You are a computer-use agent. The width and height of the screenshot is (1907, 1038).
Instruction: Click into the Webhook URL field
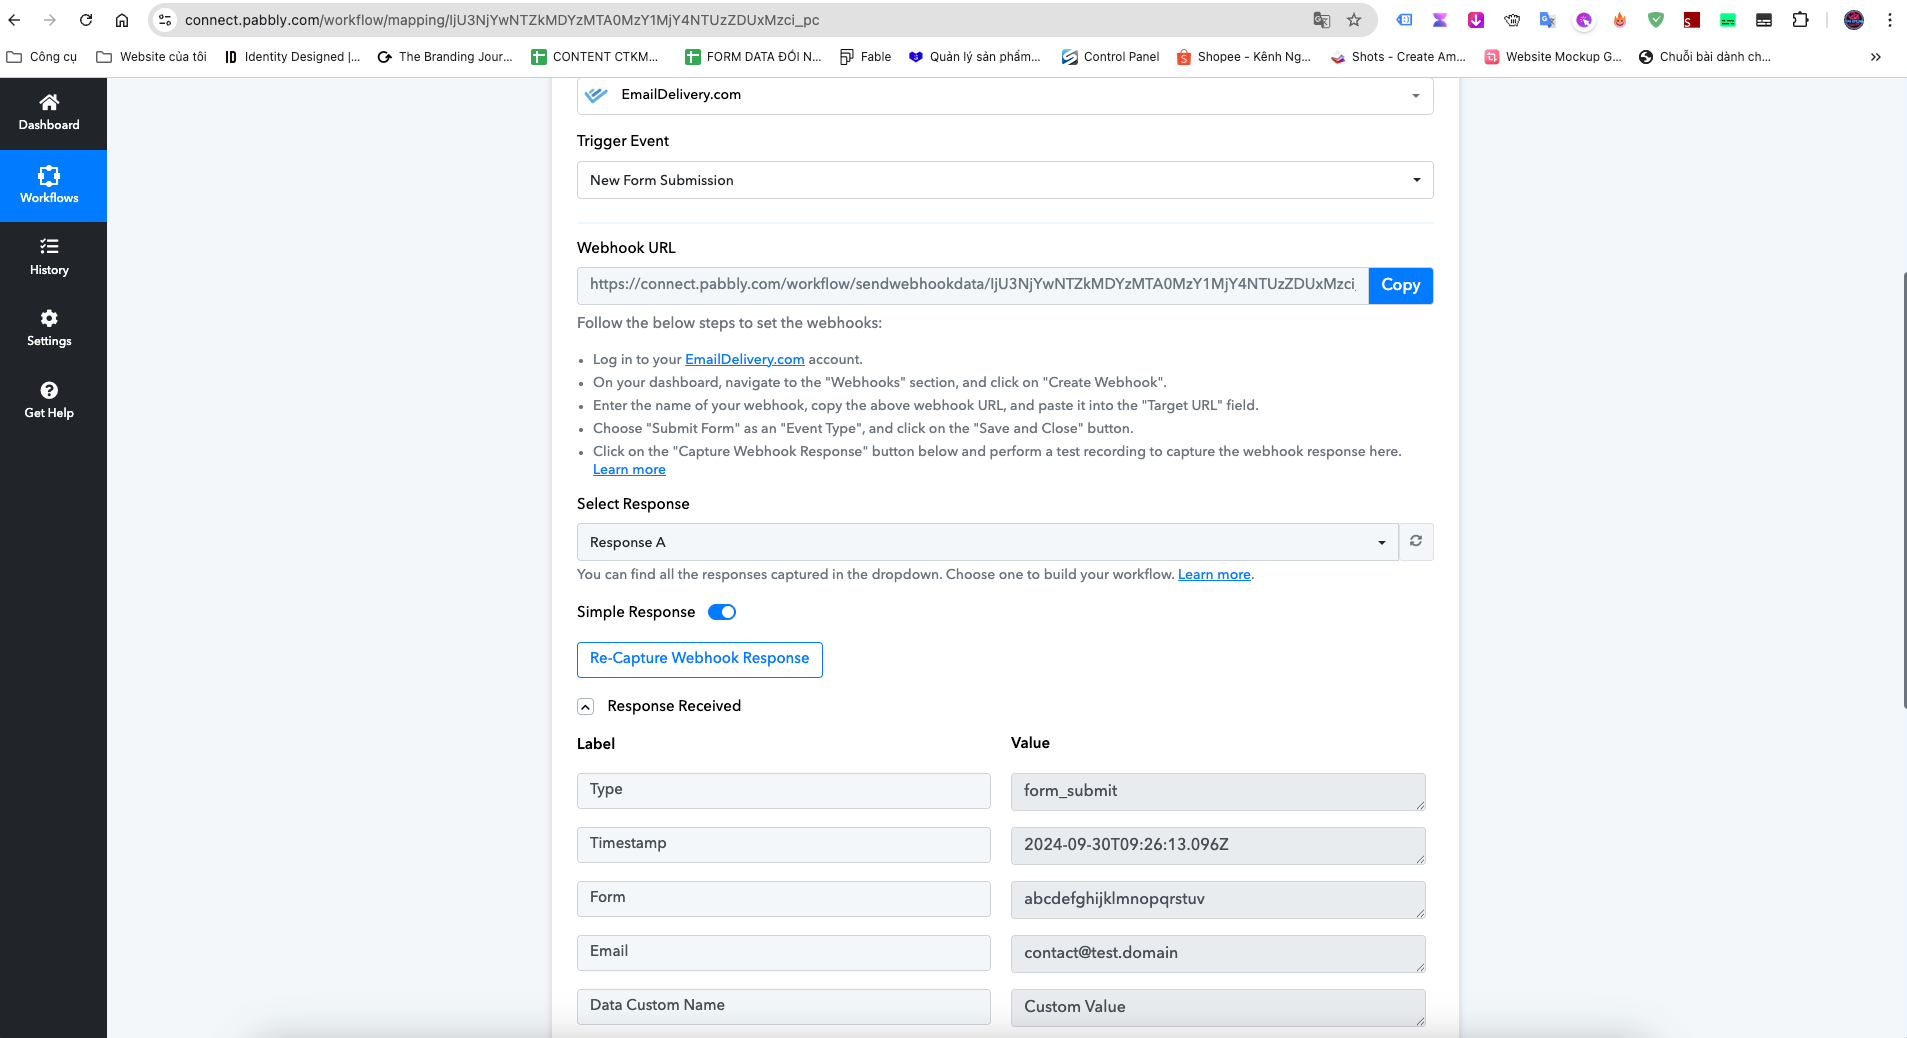point(972,285)
